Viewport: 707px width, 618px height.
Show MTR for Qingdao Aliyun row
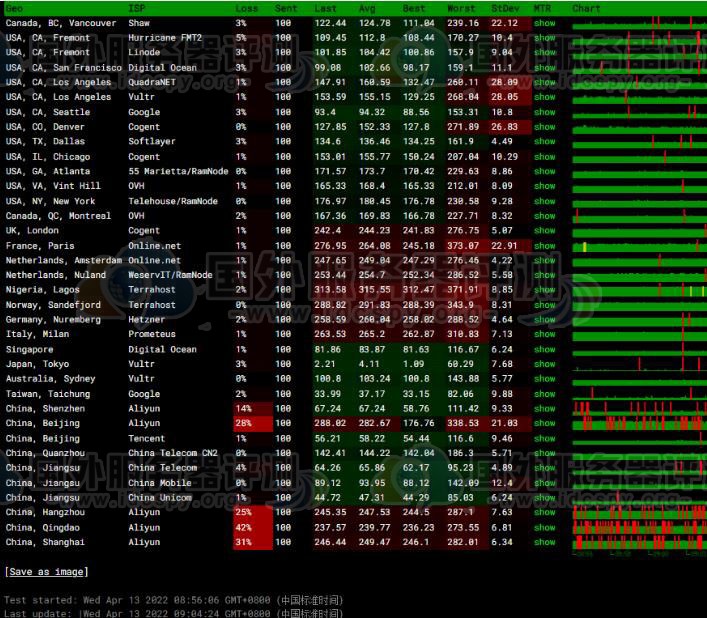(x=545, y=527)
